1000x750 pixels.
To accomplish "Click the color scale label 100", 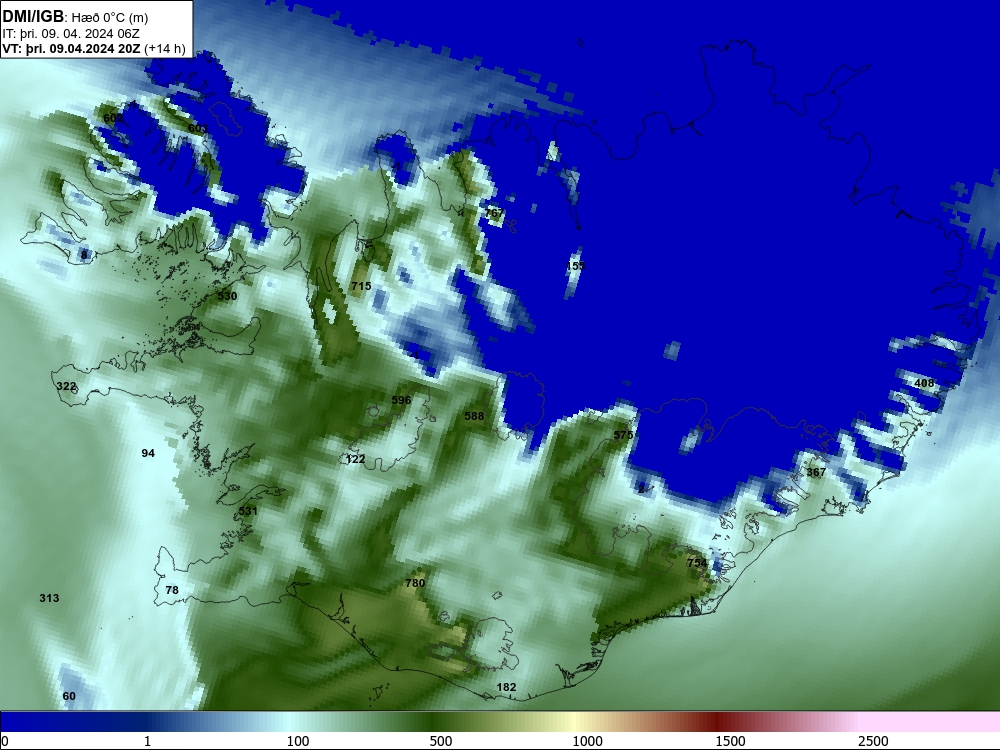I will point(298,741).
